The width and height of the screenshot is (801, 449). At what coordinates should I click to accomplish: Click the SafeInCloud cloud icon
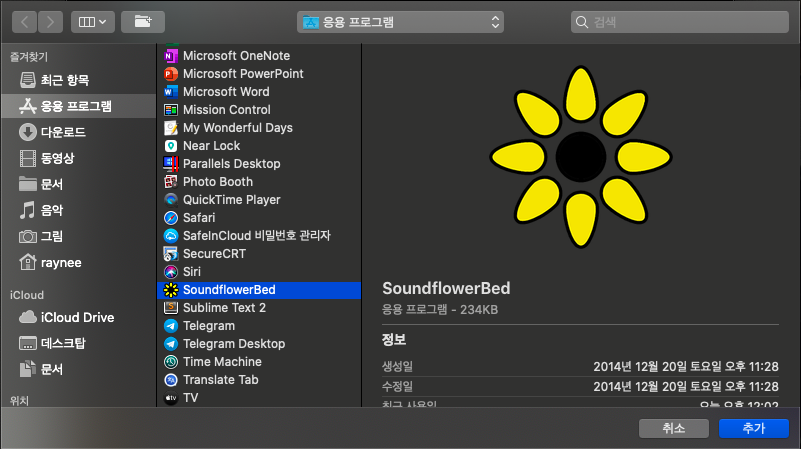tap(171, 235)
